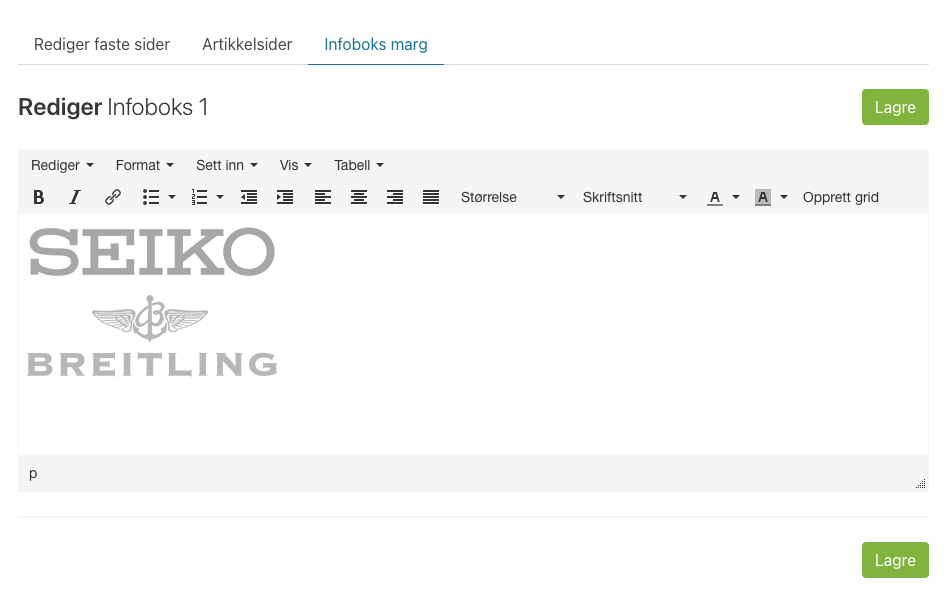The width and height of the screenshot is (952, 601).
Task: Open text color picker arrow
Action: click(736, 197)
